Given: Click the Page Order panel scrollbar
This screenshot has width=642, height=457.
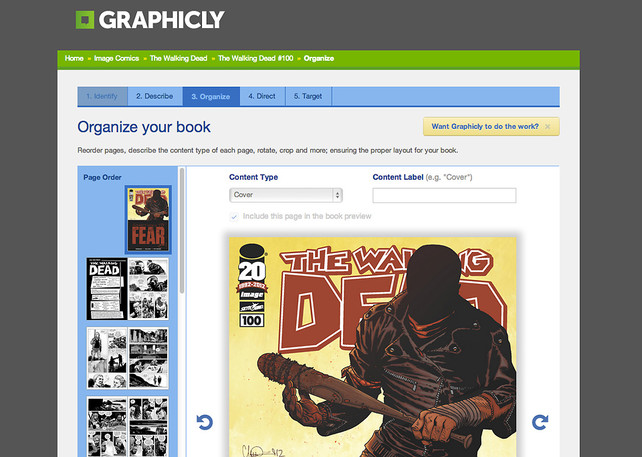Looking at the screenshot, I should coord(182,230).
